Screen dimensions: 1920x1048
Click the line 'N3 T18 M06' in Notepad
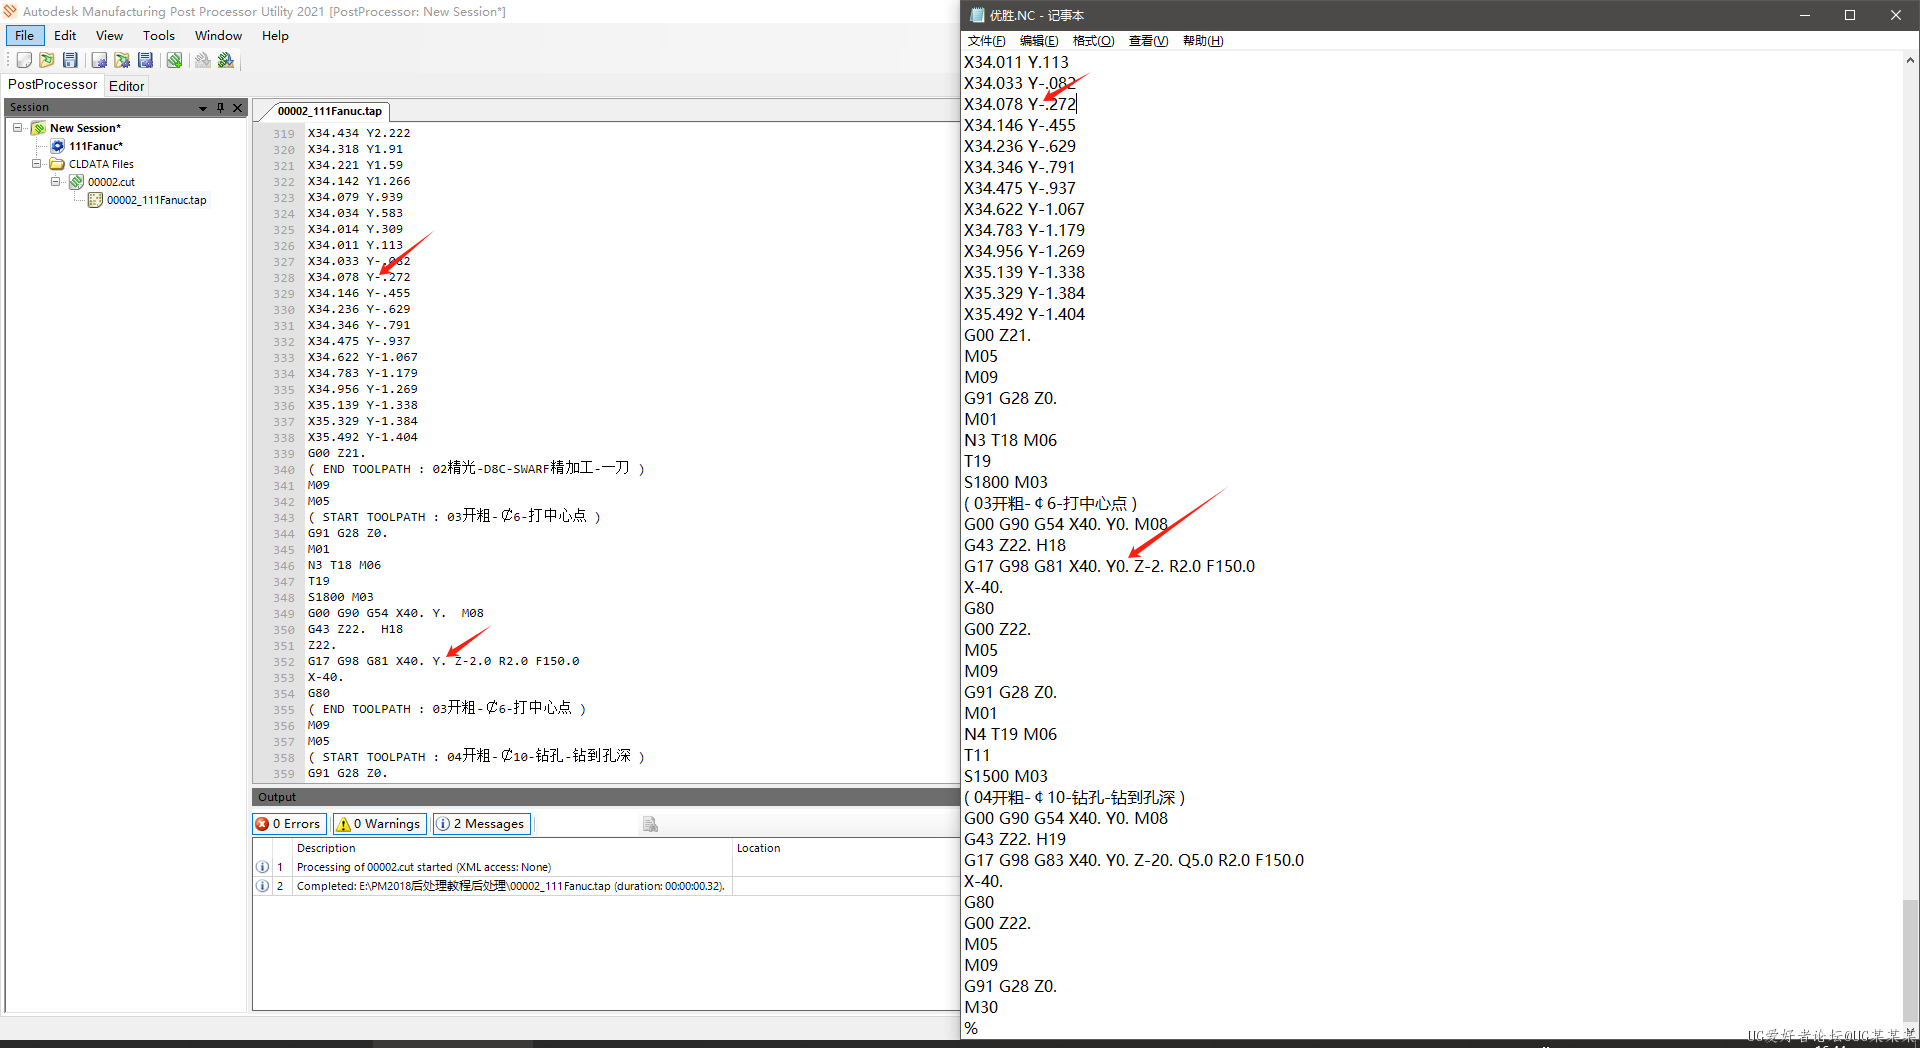pyautogui.click(x=1010, y=440)
